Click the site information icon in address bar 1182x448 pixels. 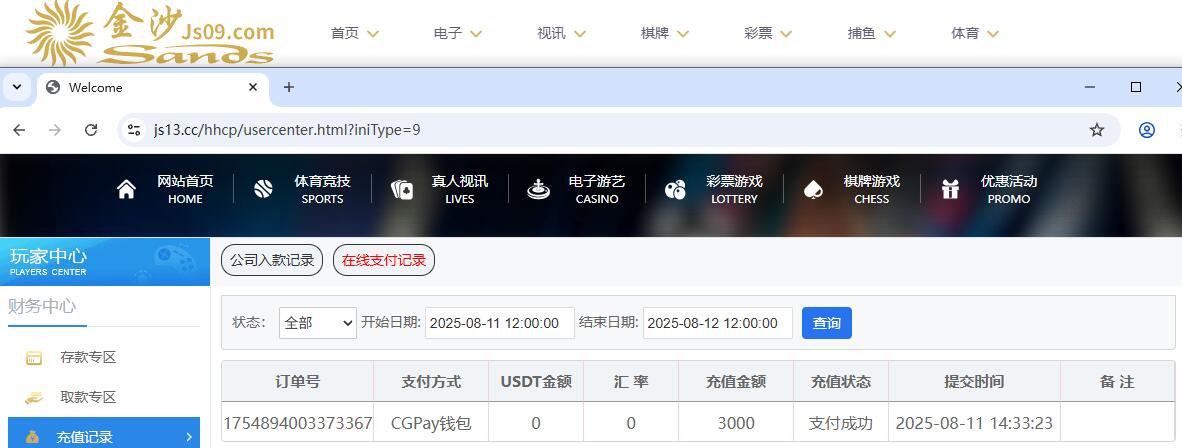(x=134, y=130)
